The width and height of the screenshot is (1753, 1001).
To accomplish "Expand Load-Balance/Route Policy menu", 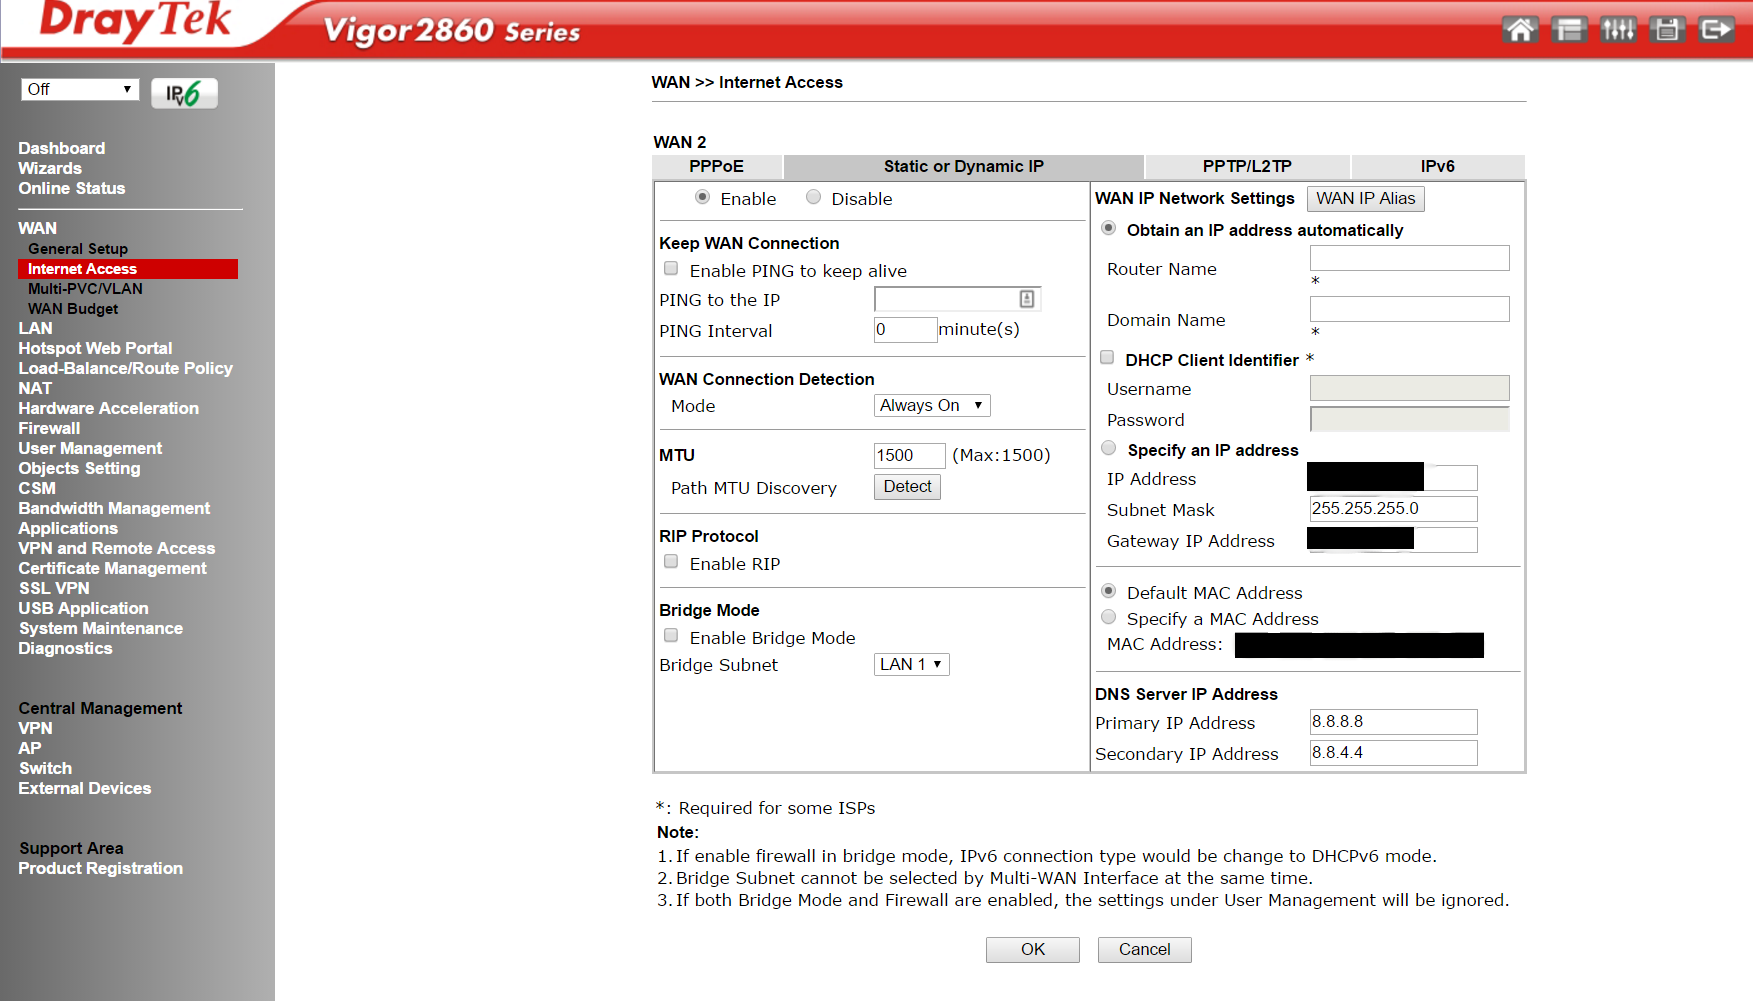I will (125, 368).
